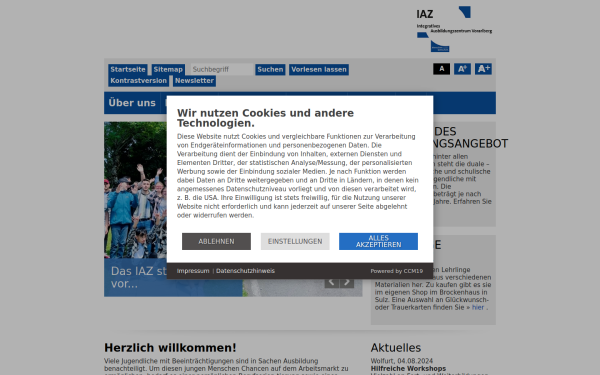Follow the 'hier' link about cards
This screenshot has height=375, width=600.
click(478, 307)
